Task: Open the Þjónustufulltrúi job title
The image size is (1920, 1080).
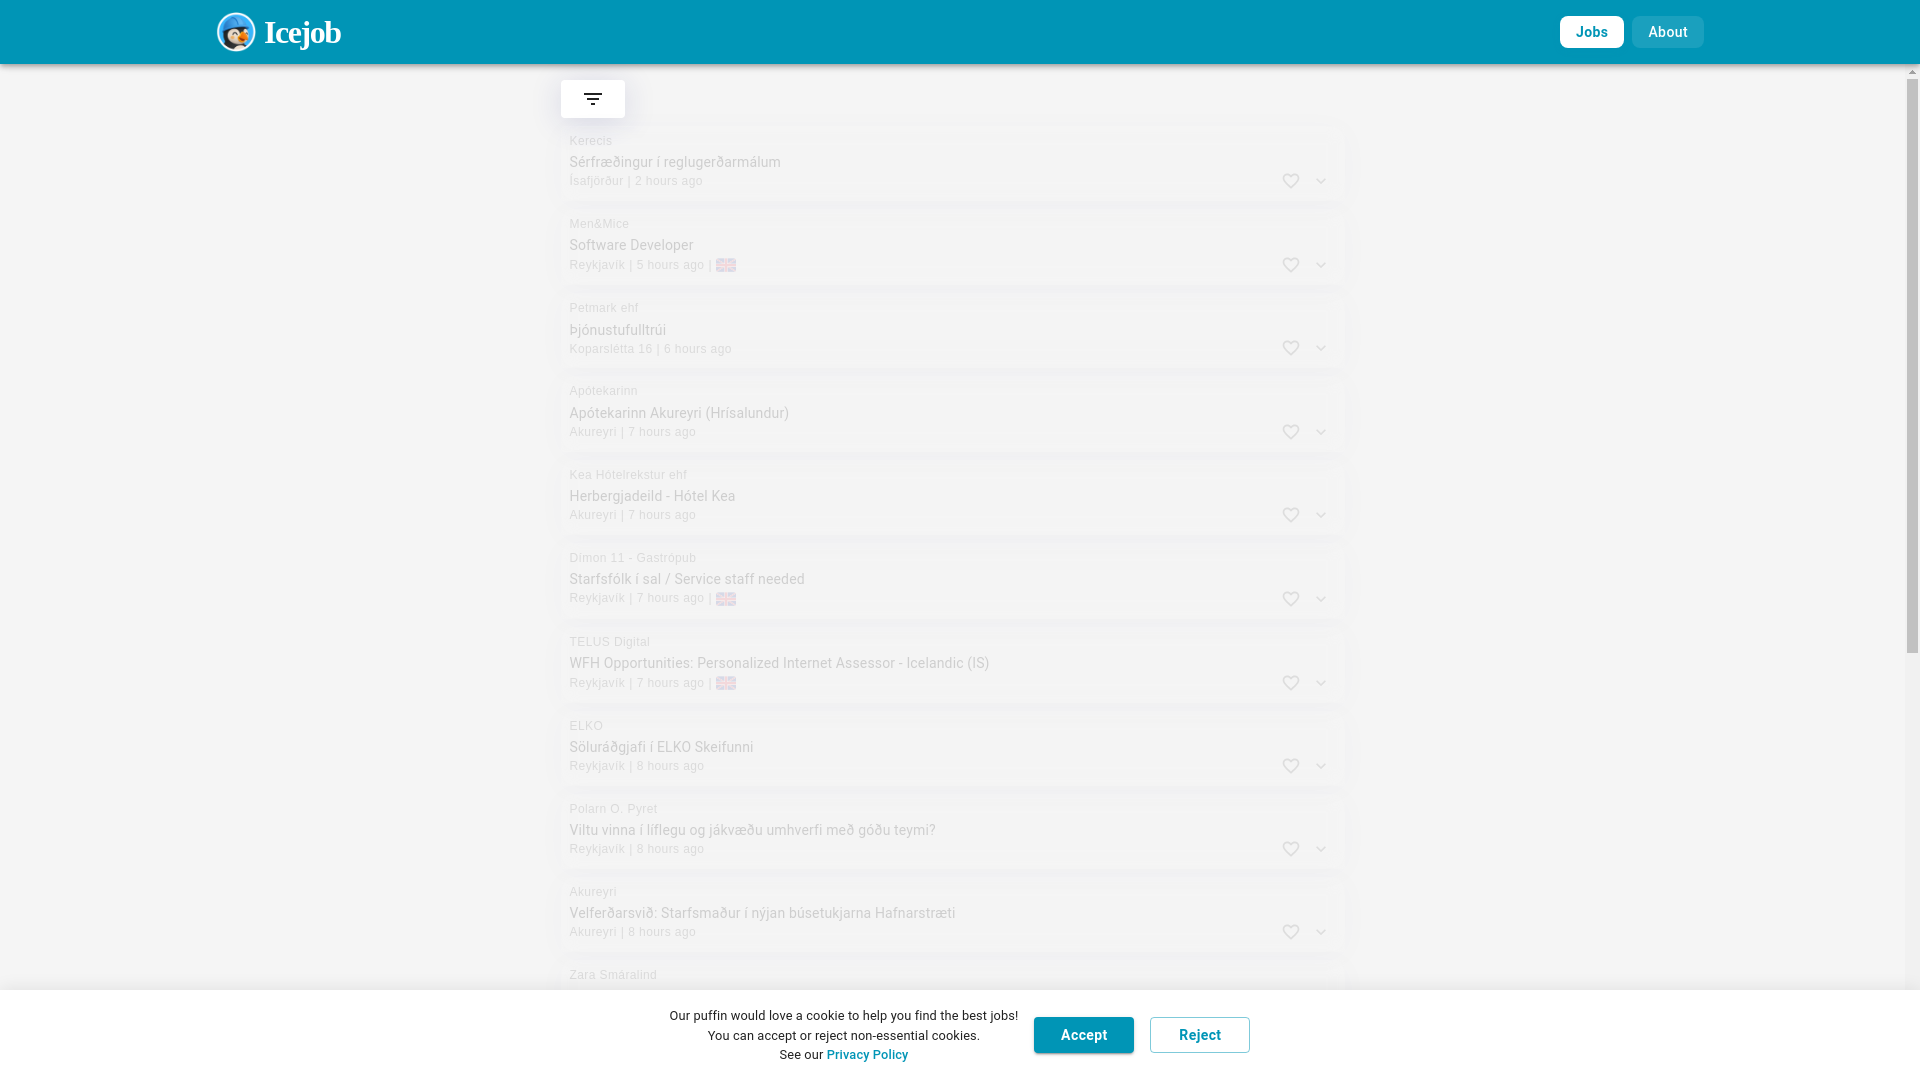Action: (617, 330)
